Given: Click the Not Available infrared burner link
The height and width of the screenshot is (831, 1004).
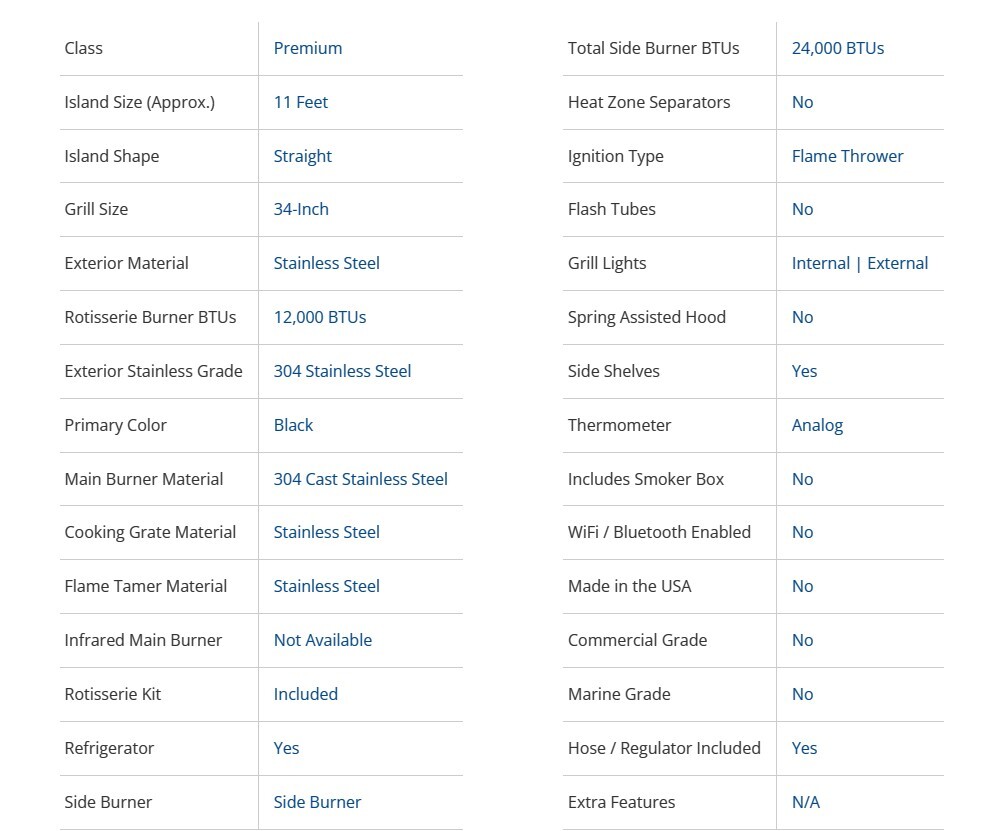Looking at the screenshot, I should (x=322, y=640).
